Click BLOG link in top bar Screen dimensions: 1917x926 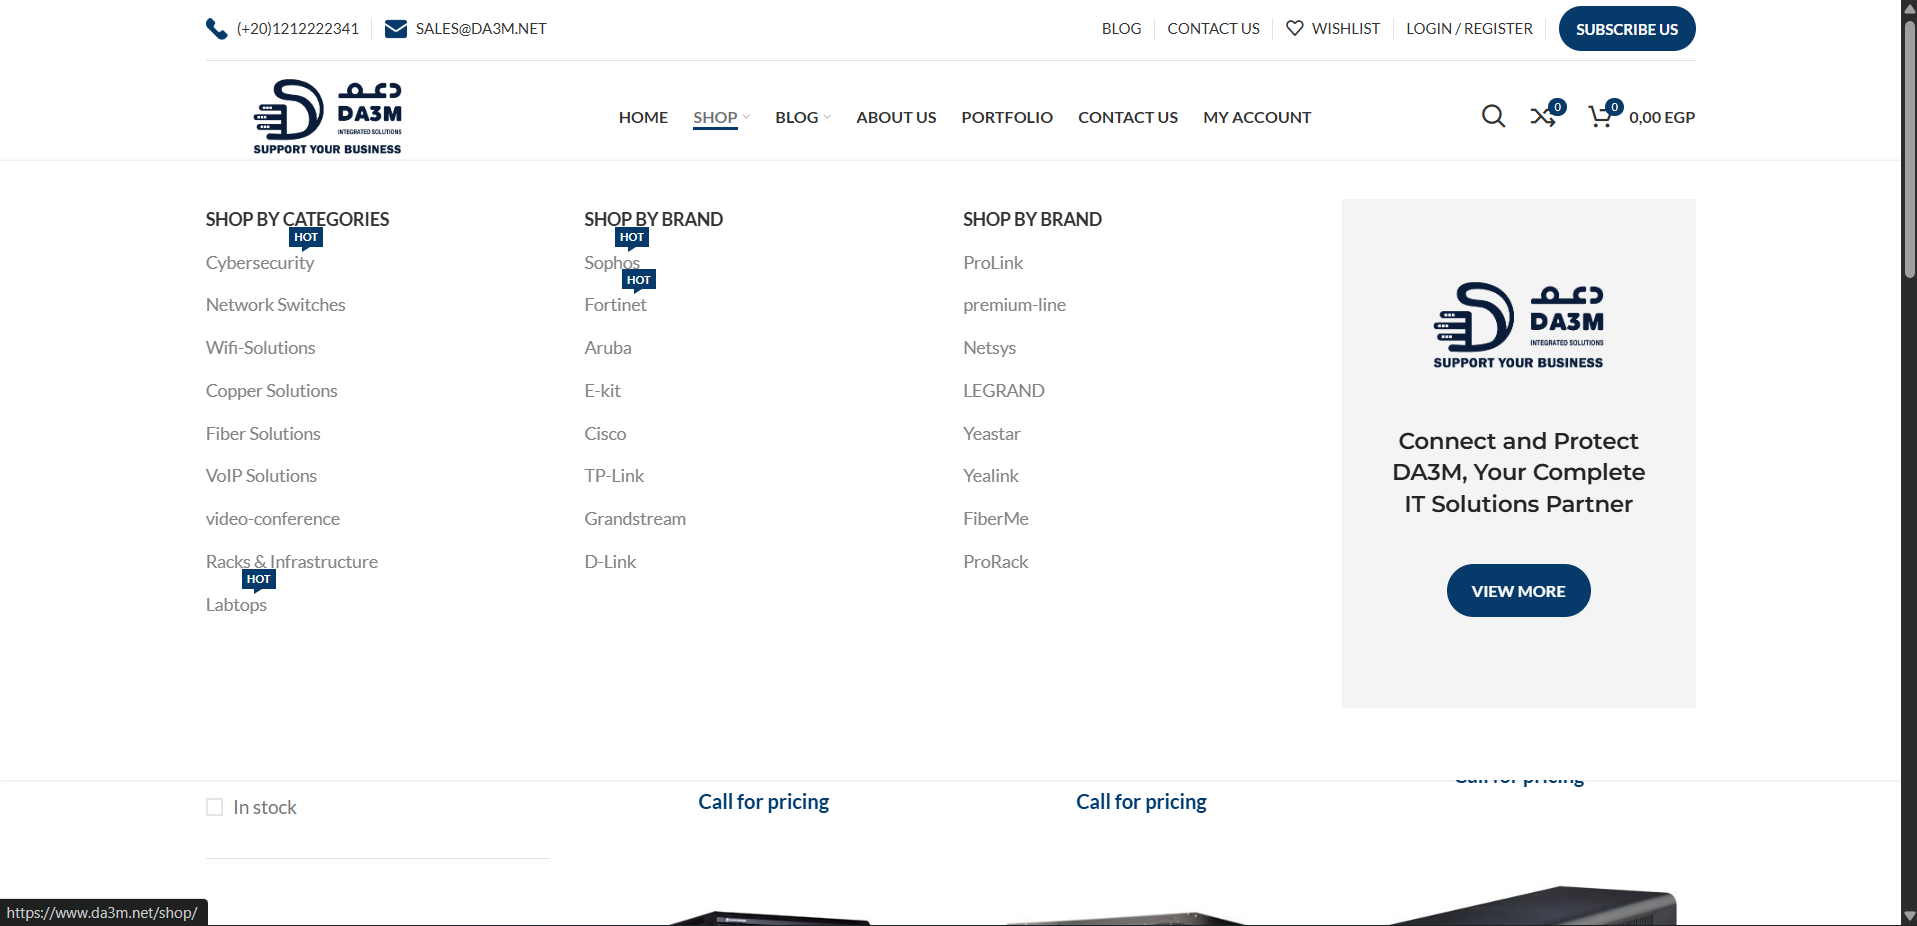(x=1121, y=28)
